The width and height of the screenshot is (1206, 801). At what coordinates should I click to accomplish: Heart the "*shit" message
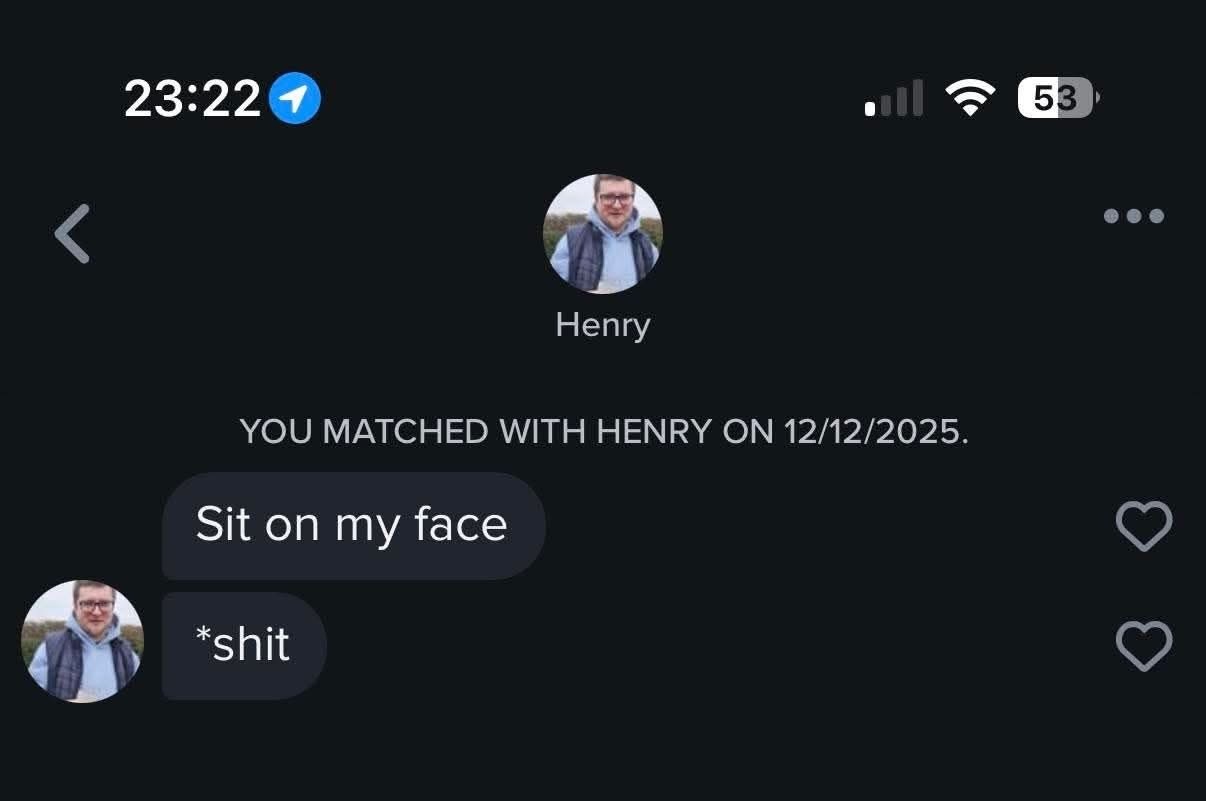click(1143, 646)
